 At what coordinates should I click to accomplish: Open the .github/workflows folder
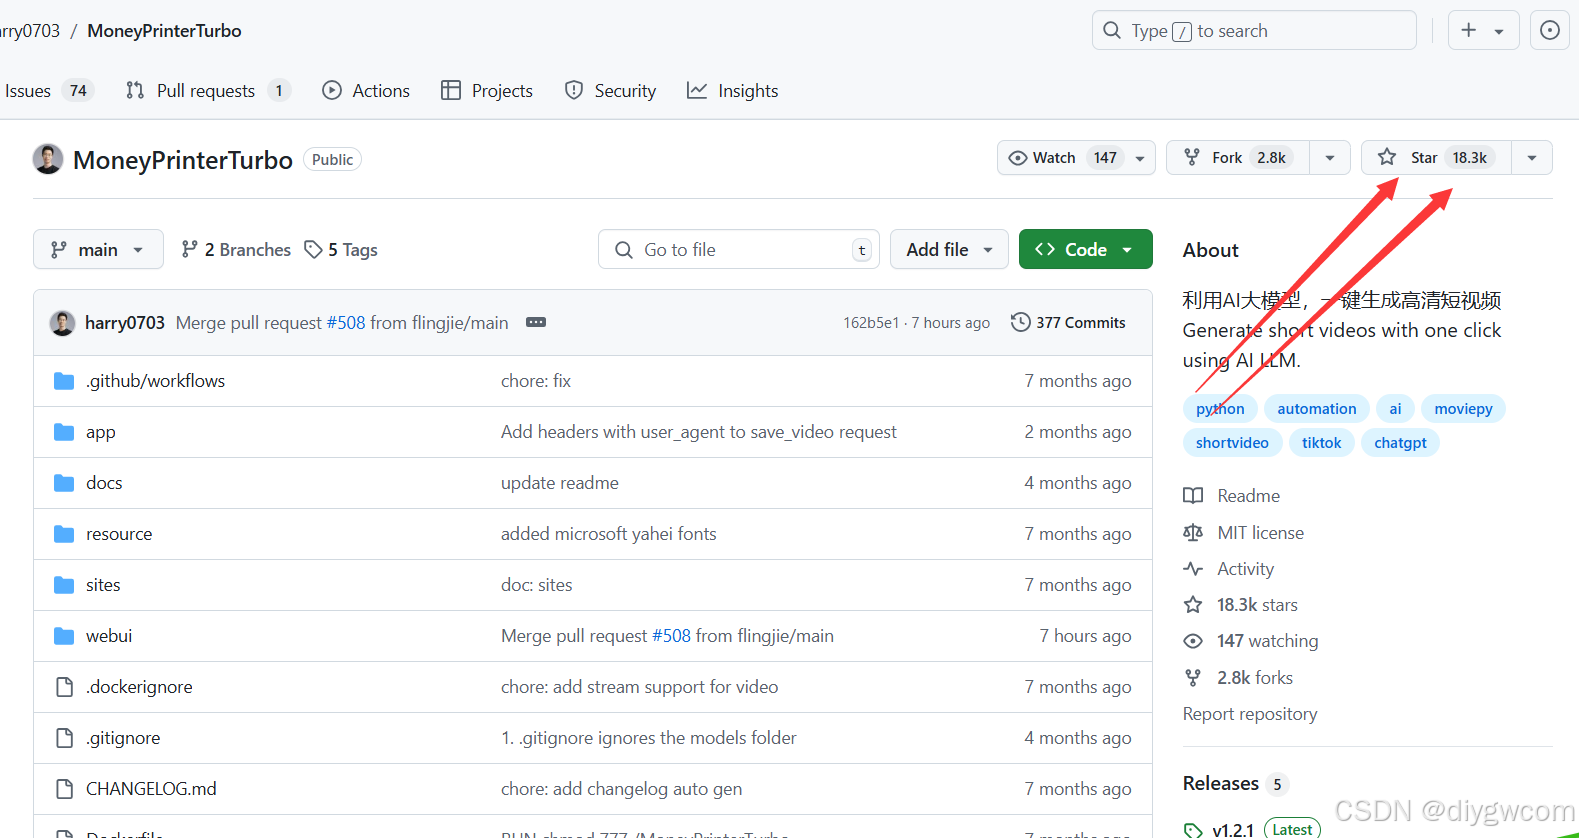(x=155, y=381)
